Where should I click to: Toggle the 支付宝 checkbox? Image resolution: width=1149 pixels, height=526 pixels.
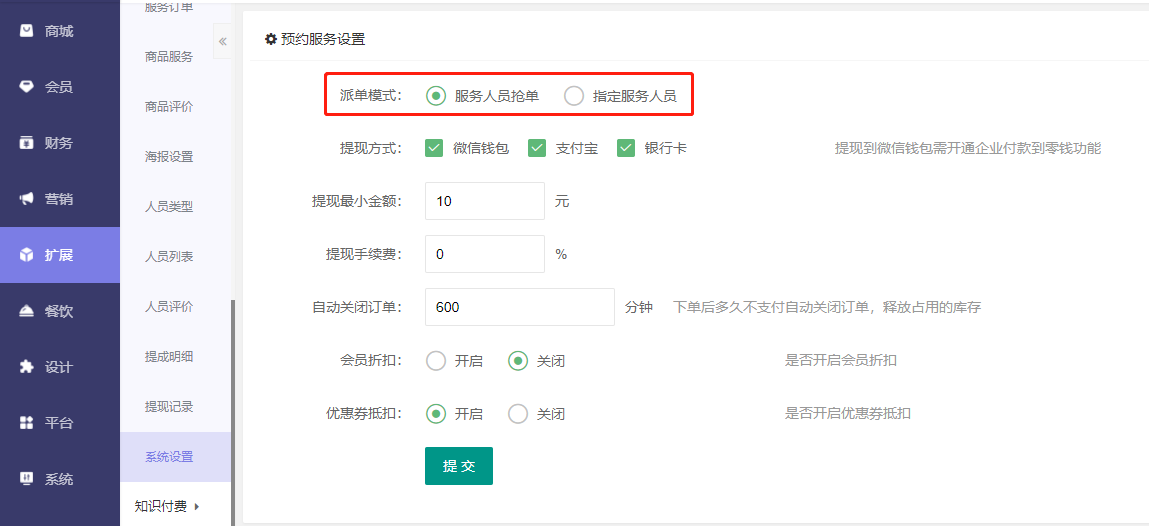[x=537, y=148]
